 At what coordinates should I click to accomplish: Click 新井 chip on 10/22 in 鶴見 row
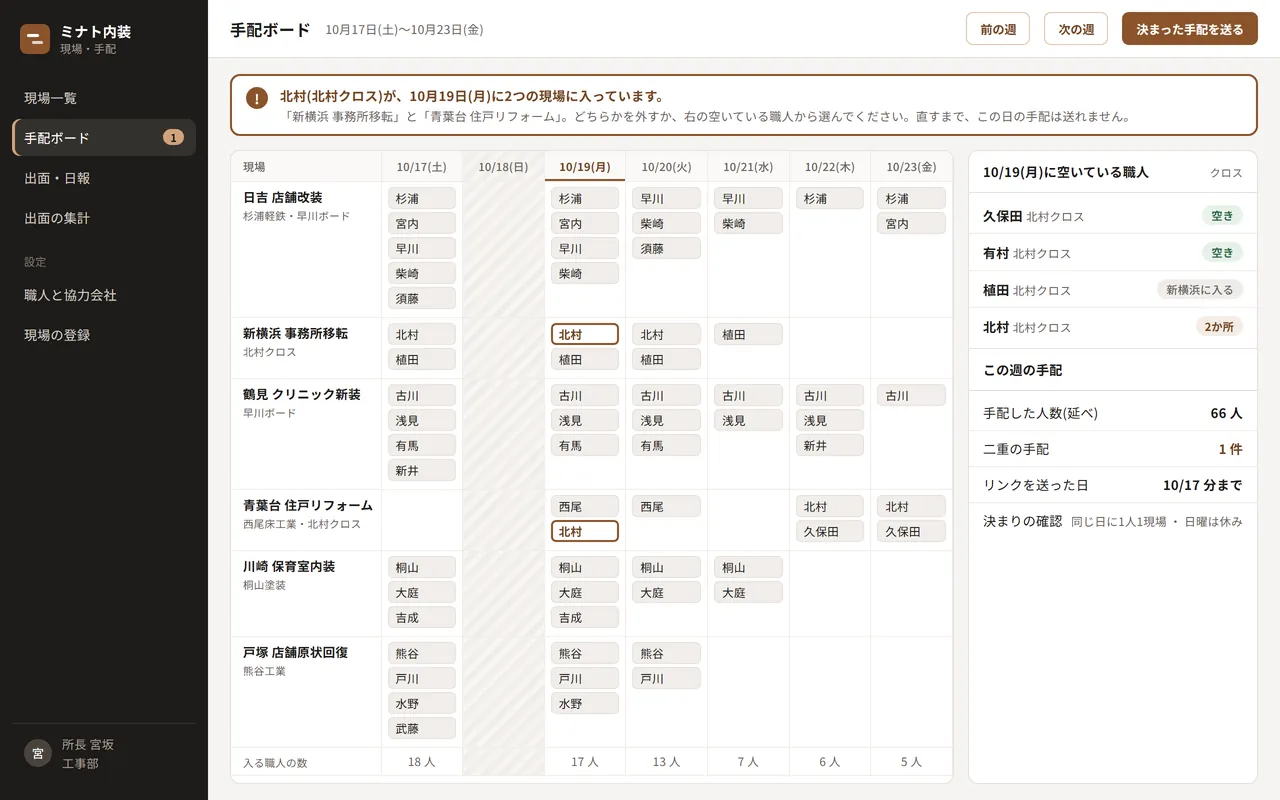(x=830, y=445)
